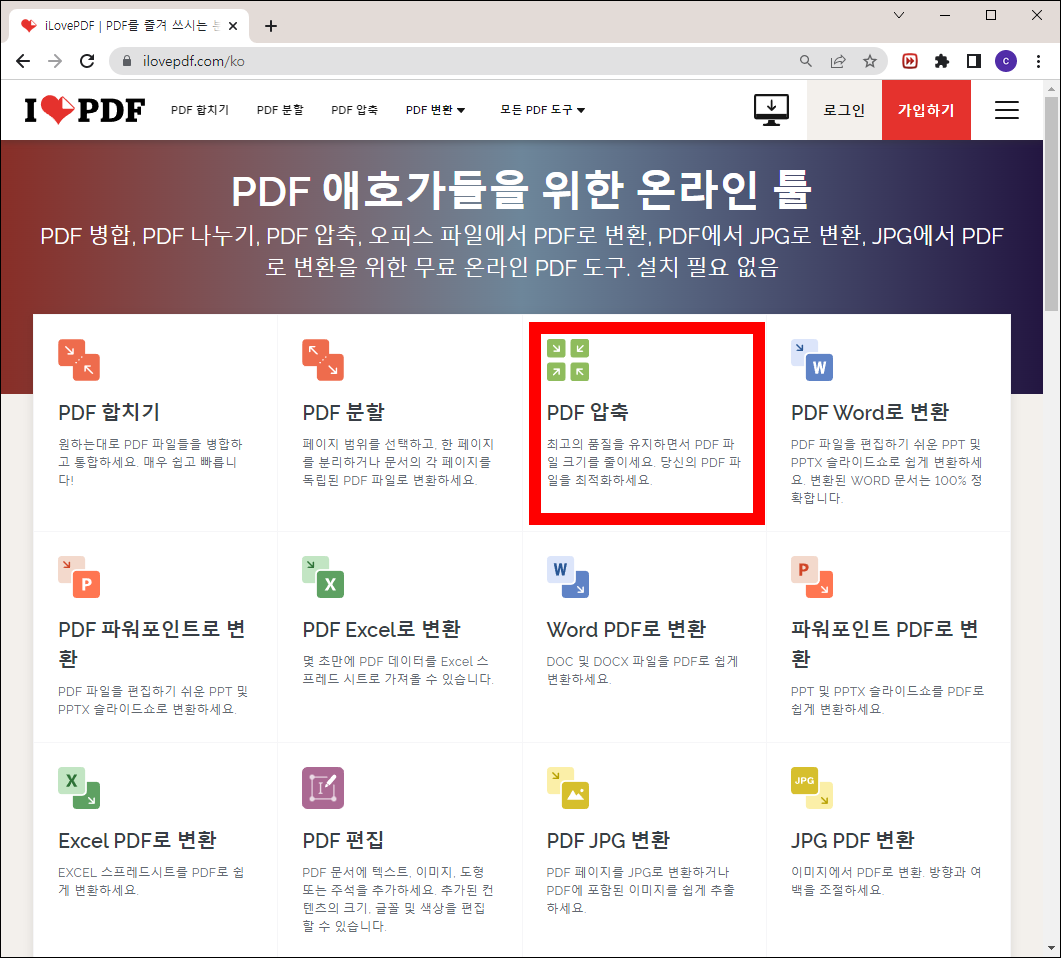Screen dimensions: 1061x958
Task: Click the bookmark star in the address bar
Action: click(x=870, y=61)
